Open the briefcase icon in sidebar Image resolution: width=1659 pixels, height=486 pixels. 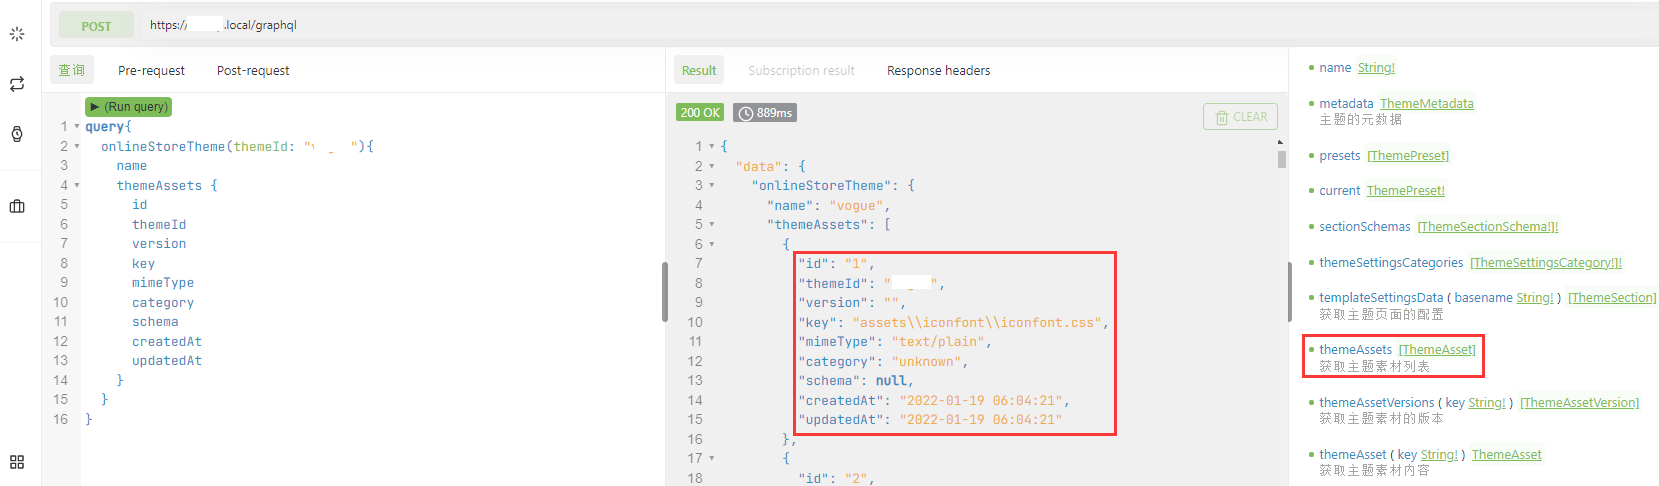(17, 206)
